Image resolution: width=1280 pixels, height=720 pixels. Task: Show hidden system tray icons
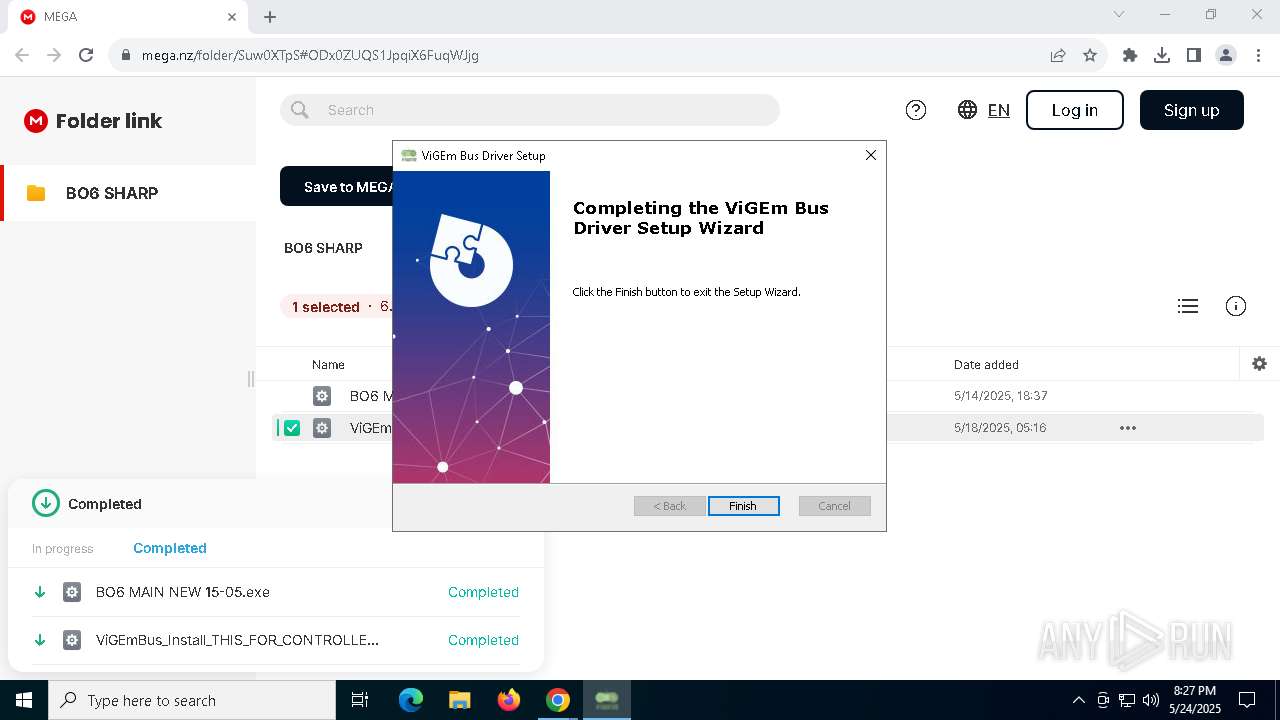[x=1078, y=700]
